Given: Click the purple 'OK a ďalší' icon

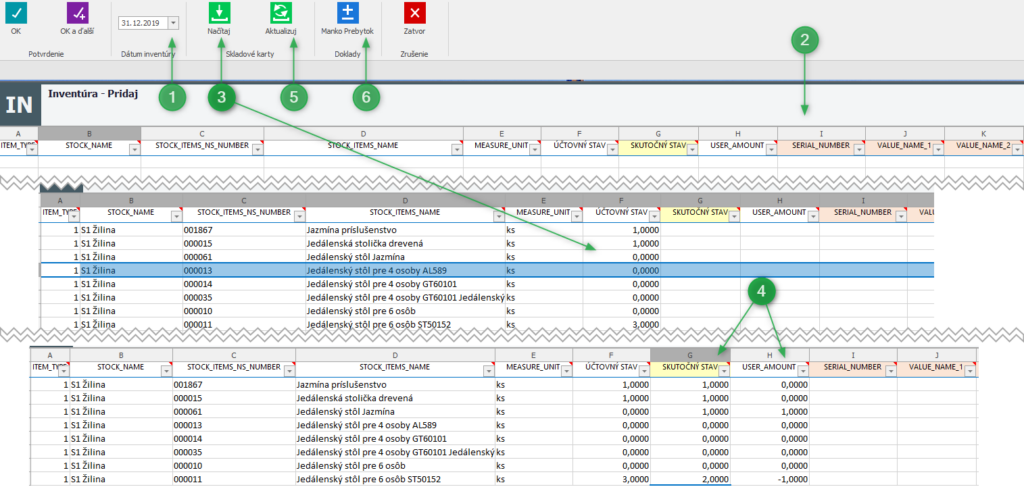Looking at the screenshot, I should point(78,12).
